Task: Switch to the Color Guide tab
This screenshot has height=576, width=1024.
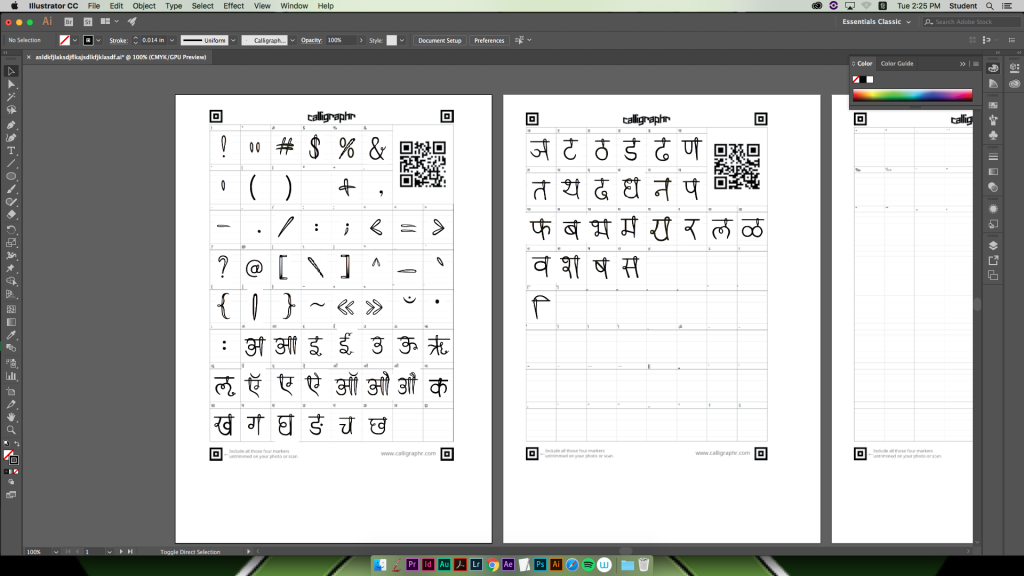Action: (x=897, y=63)
